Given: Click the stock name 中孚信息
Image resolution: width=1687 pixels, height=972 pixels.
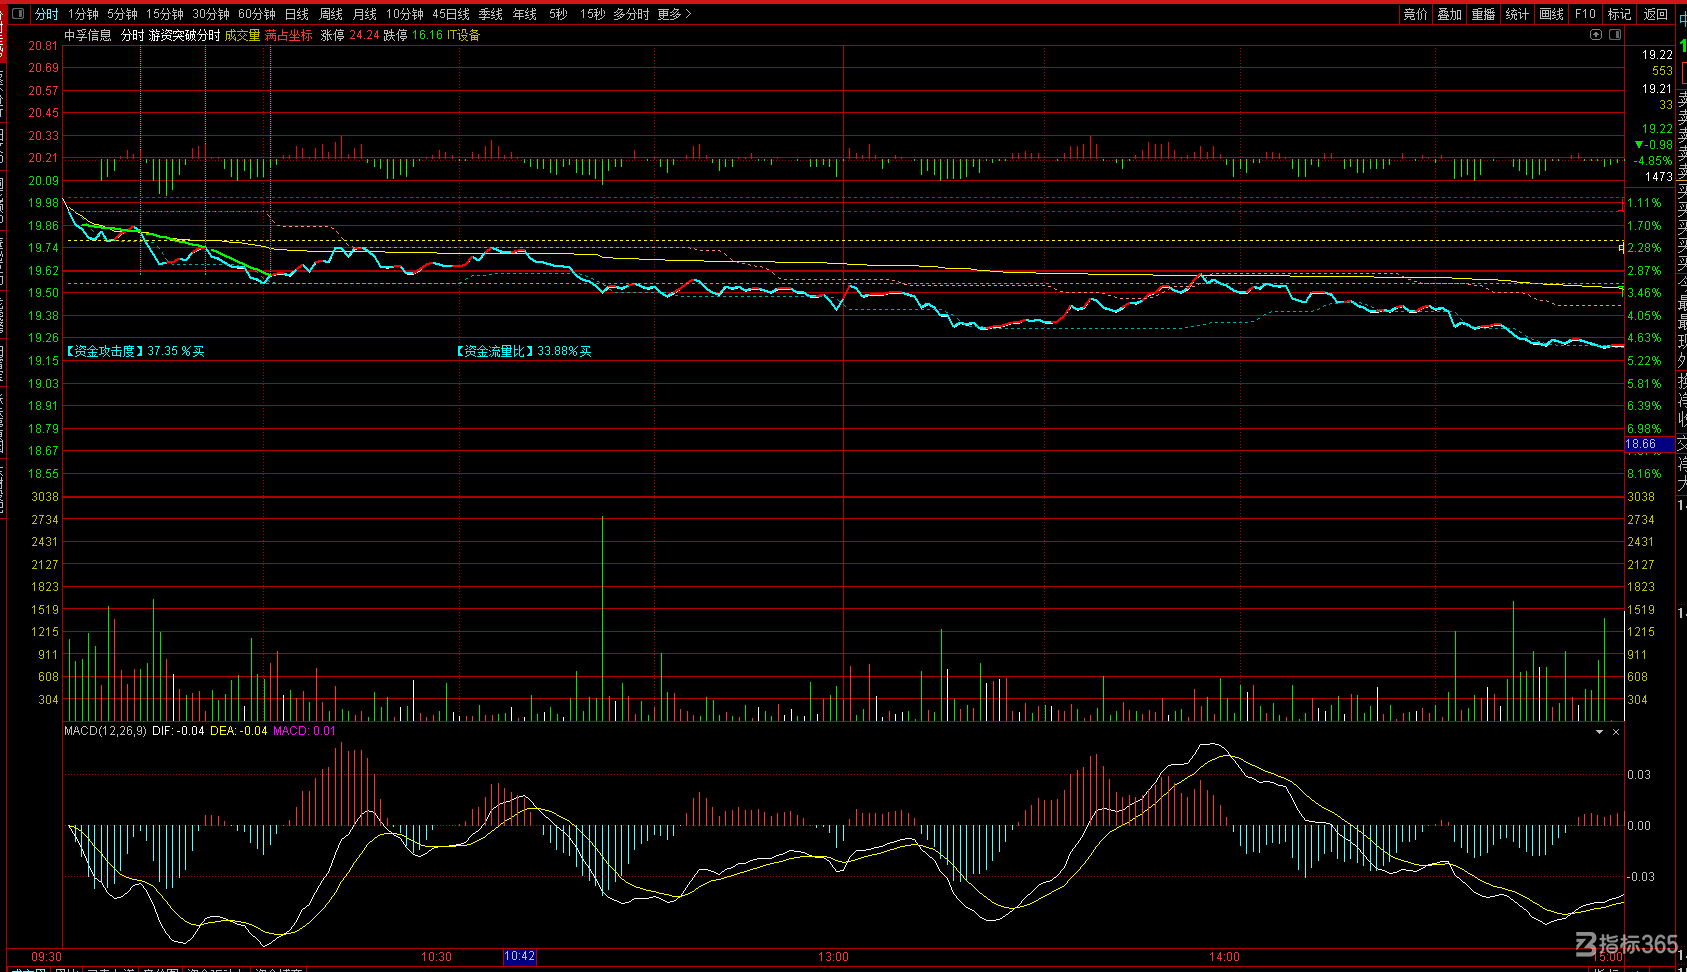Looking at the screenshot, I should [88, 35].
